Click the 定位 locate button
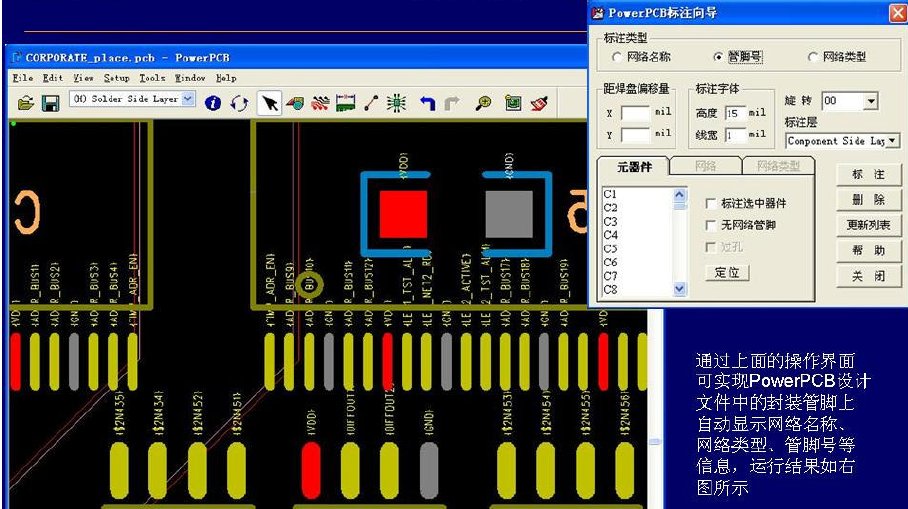 (x=727, y=273)
